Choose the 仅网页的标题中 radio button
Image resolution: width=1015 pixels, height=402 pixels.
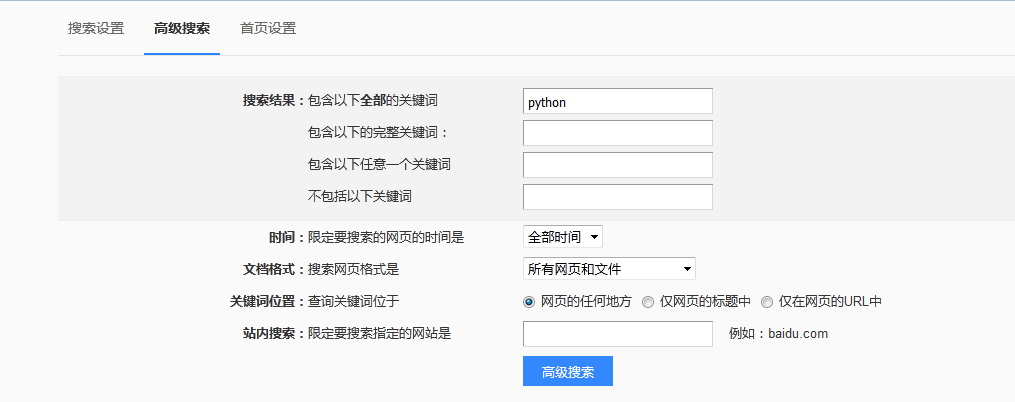tap(648, 301)
